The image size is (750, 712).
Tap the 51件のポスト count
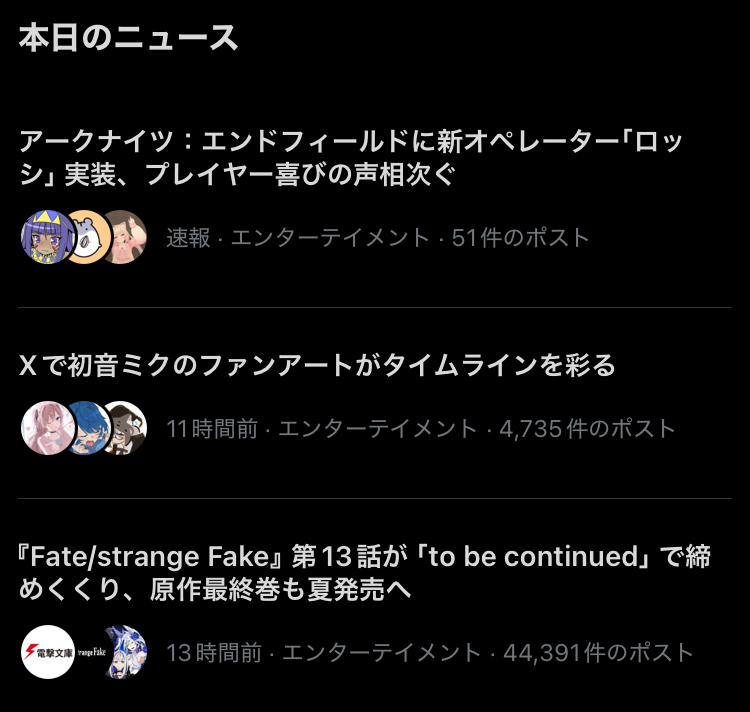521,238
